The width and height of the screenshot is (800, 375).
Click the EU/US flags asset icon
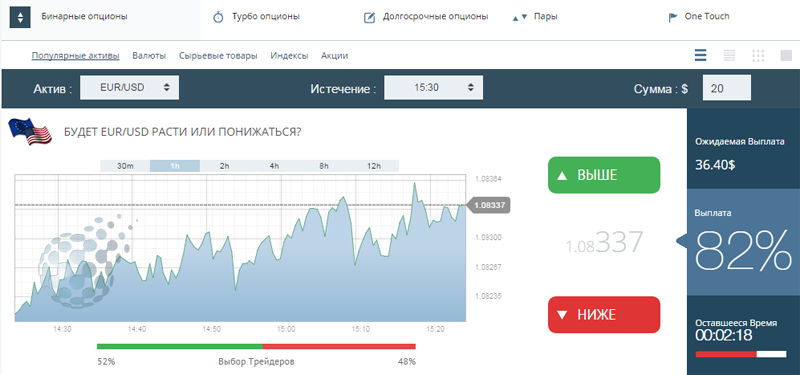pos(30,131)
